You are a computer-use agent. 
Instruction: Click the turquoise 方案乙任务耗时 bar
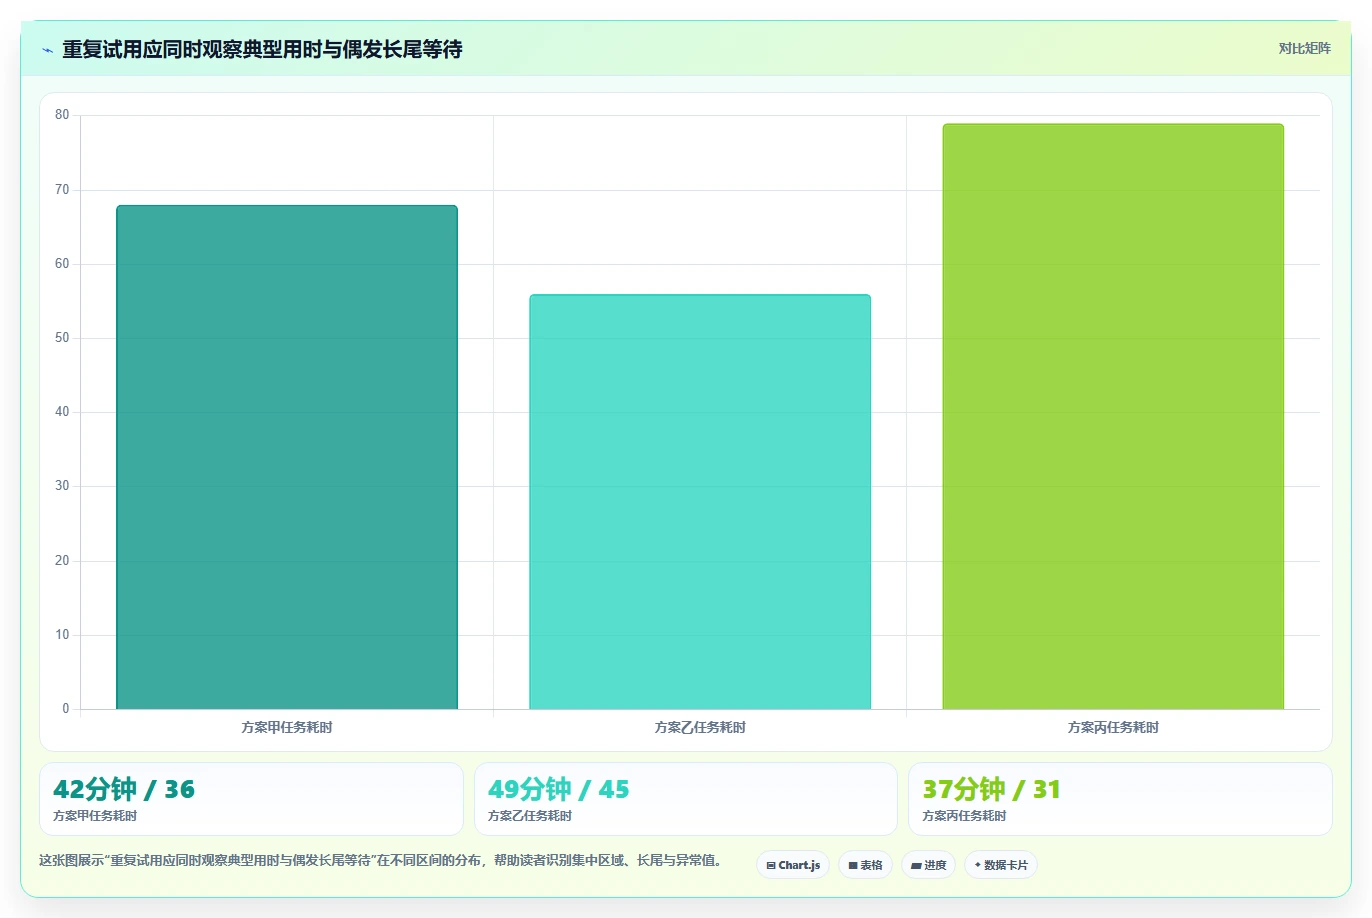[x=700, y=502]
